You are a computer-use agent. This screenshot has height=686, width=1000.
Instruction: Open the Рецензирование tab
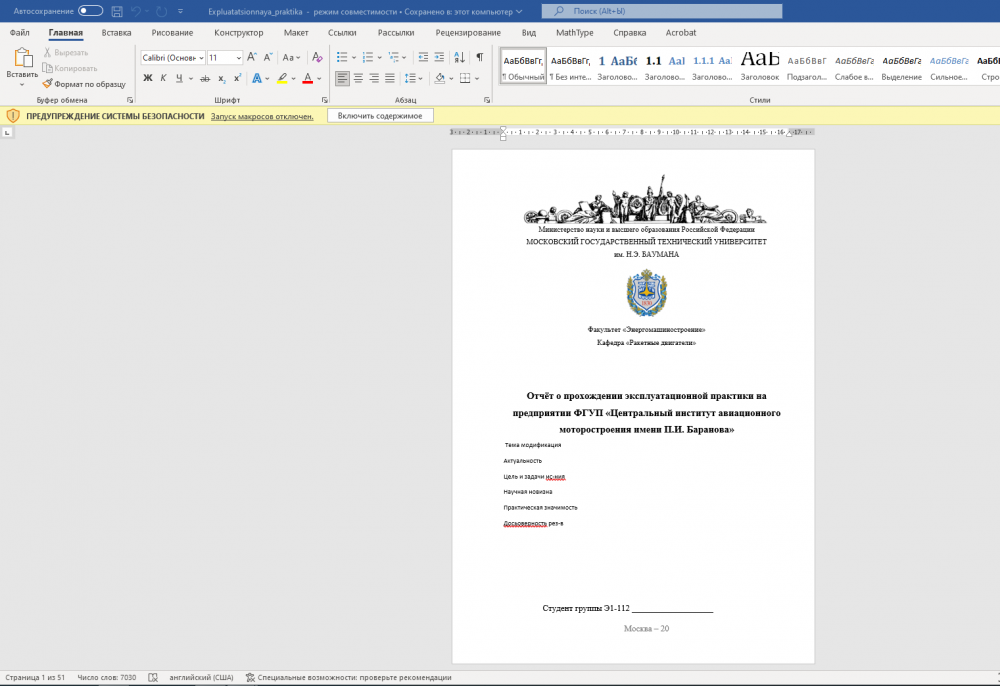(x=468, y=33)
